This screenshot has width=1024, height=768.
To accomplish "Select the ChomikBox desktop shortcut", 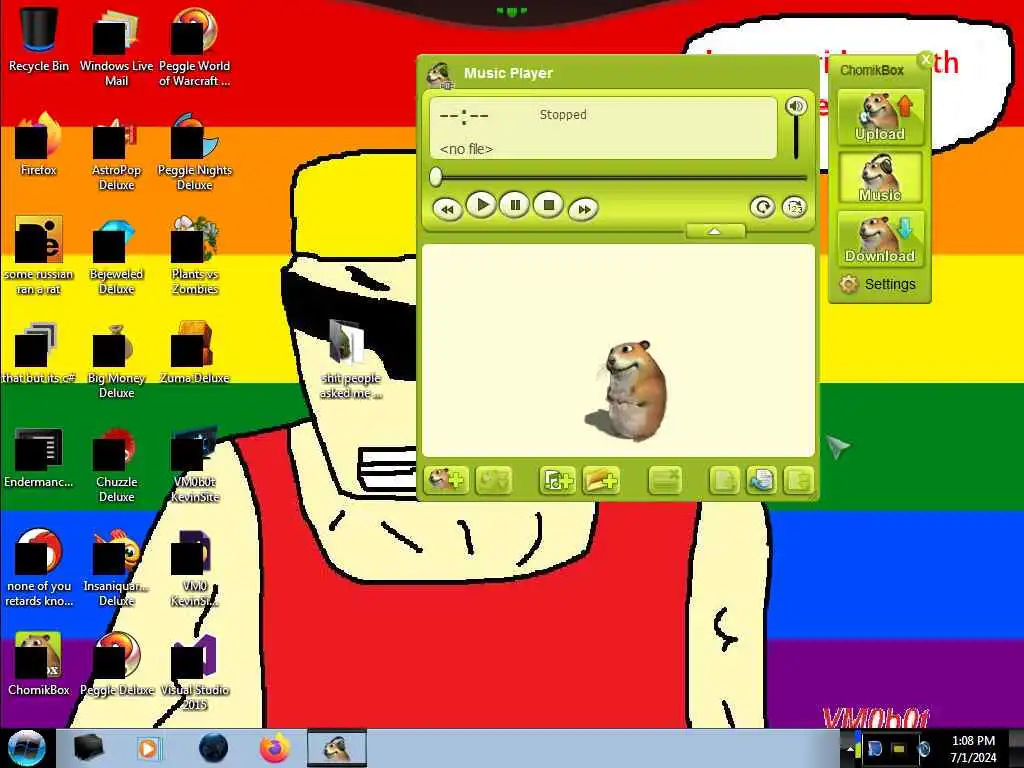I will (x=39, y=663).
